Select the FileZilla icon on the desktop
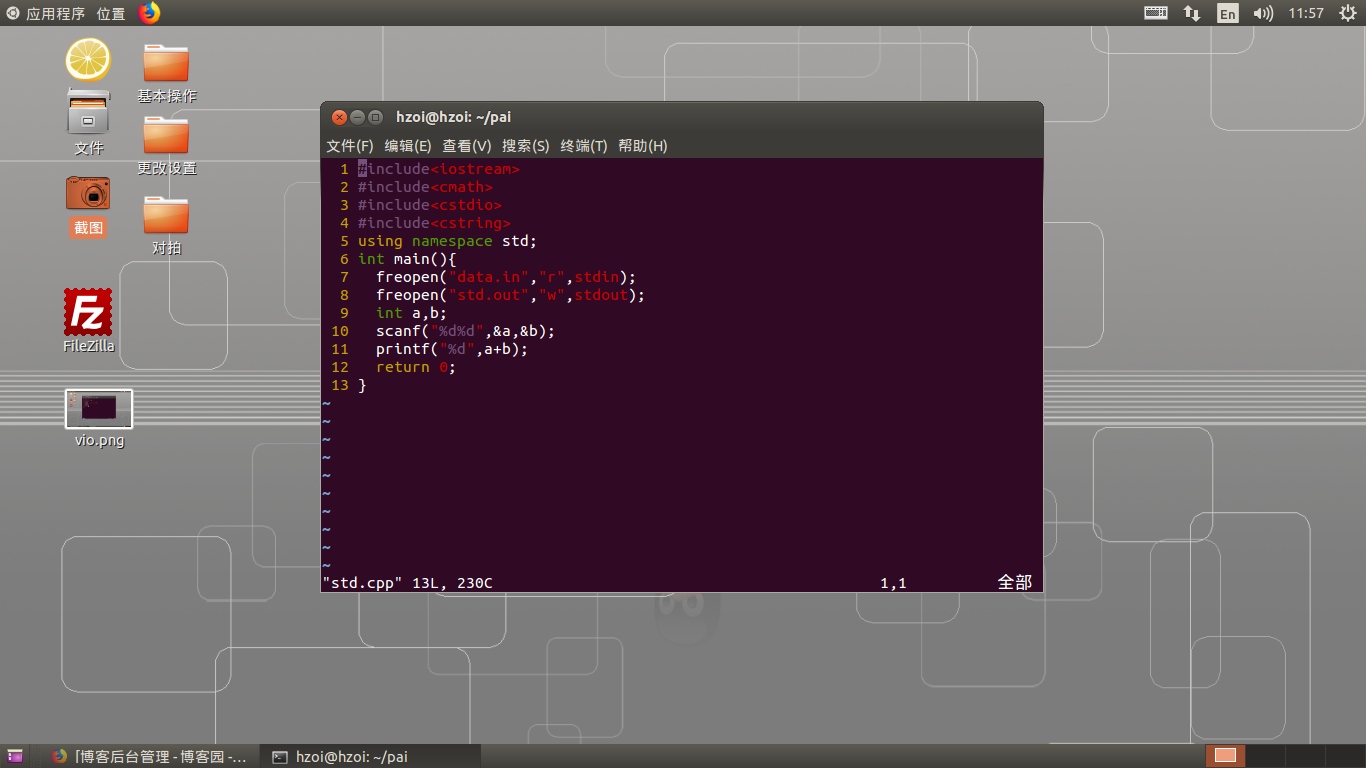Viewport: 1366px width, 768px height. click(88, 321)
